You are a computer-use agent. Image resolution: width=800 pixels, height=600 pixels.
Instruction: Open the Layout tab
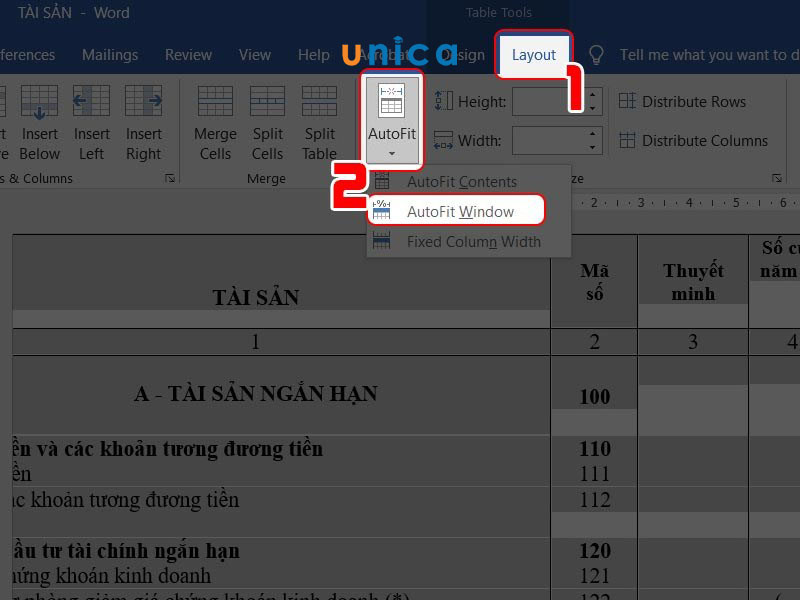click(x=533, y=55)
